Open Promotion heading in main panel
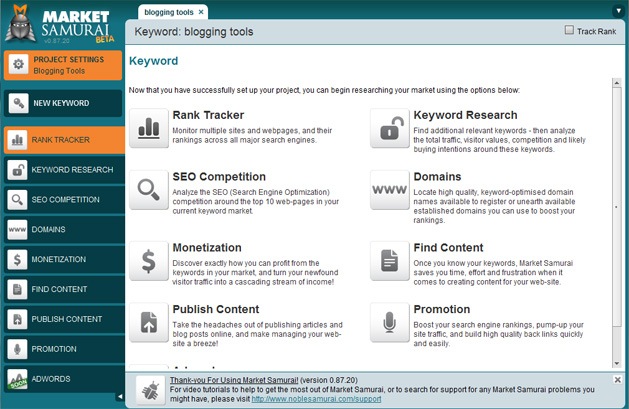This screenshot has width=629, height=409. point(442,310)
